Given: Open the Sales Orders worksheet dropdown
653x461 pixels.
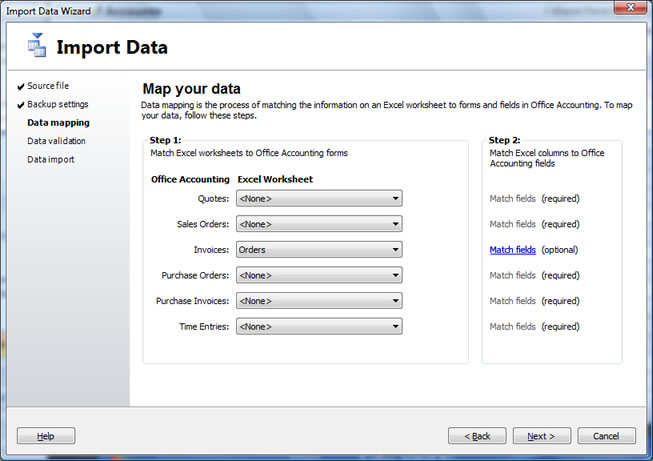Looking at the screenshot, I should [319, 224].
